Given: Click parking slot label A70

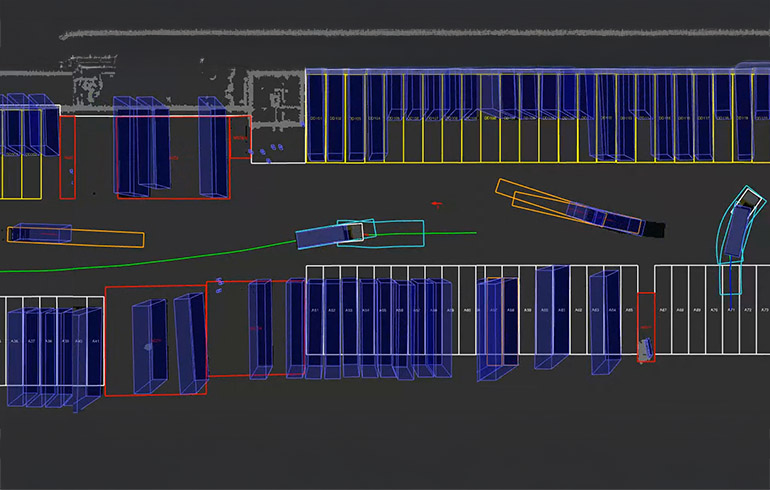Looking at the screenshot, I should [x=714, y=310].
